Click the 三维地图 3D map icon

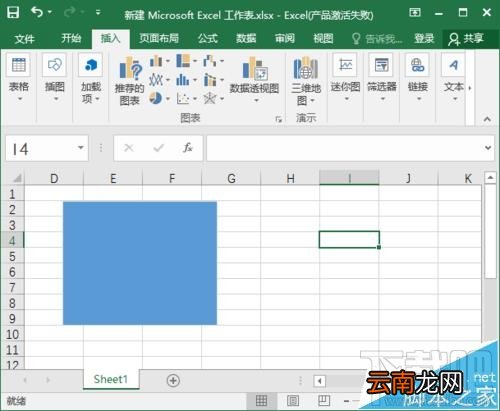tap(305, 68)
